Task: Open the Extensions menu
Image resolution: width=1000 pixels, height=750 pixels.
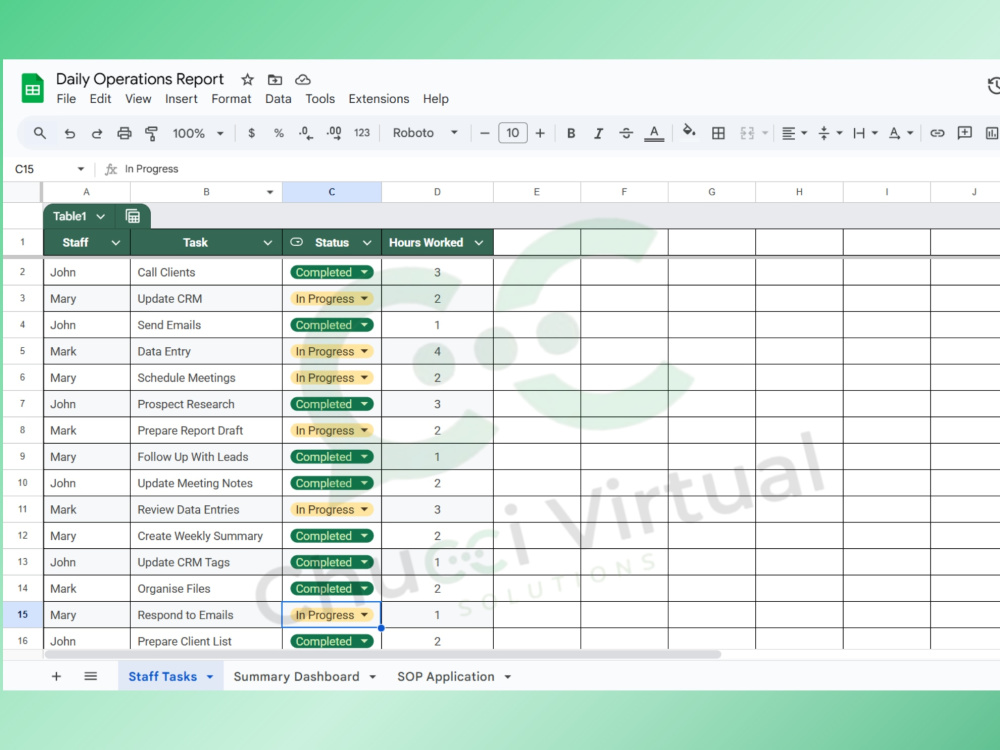Action: coord(379,99)
